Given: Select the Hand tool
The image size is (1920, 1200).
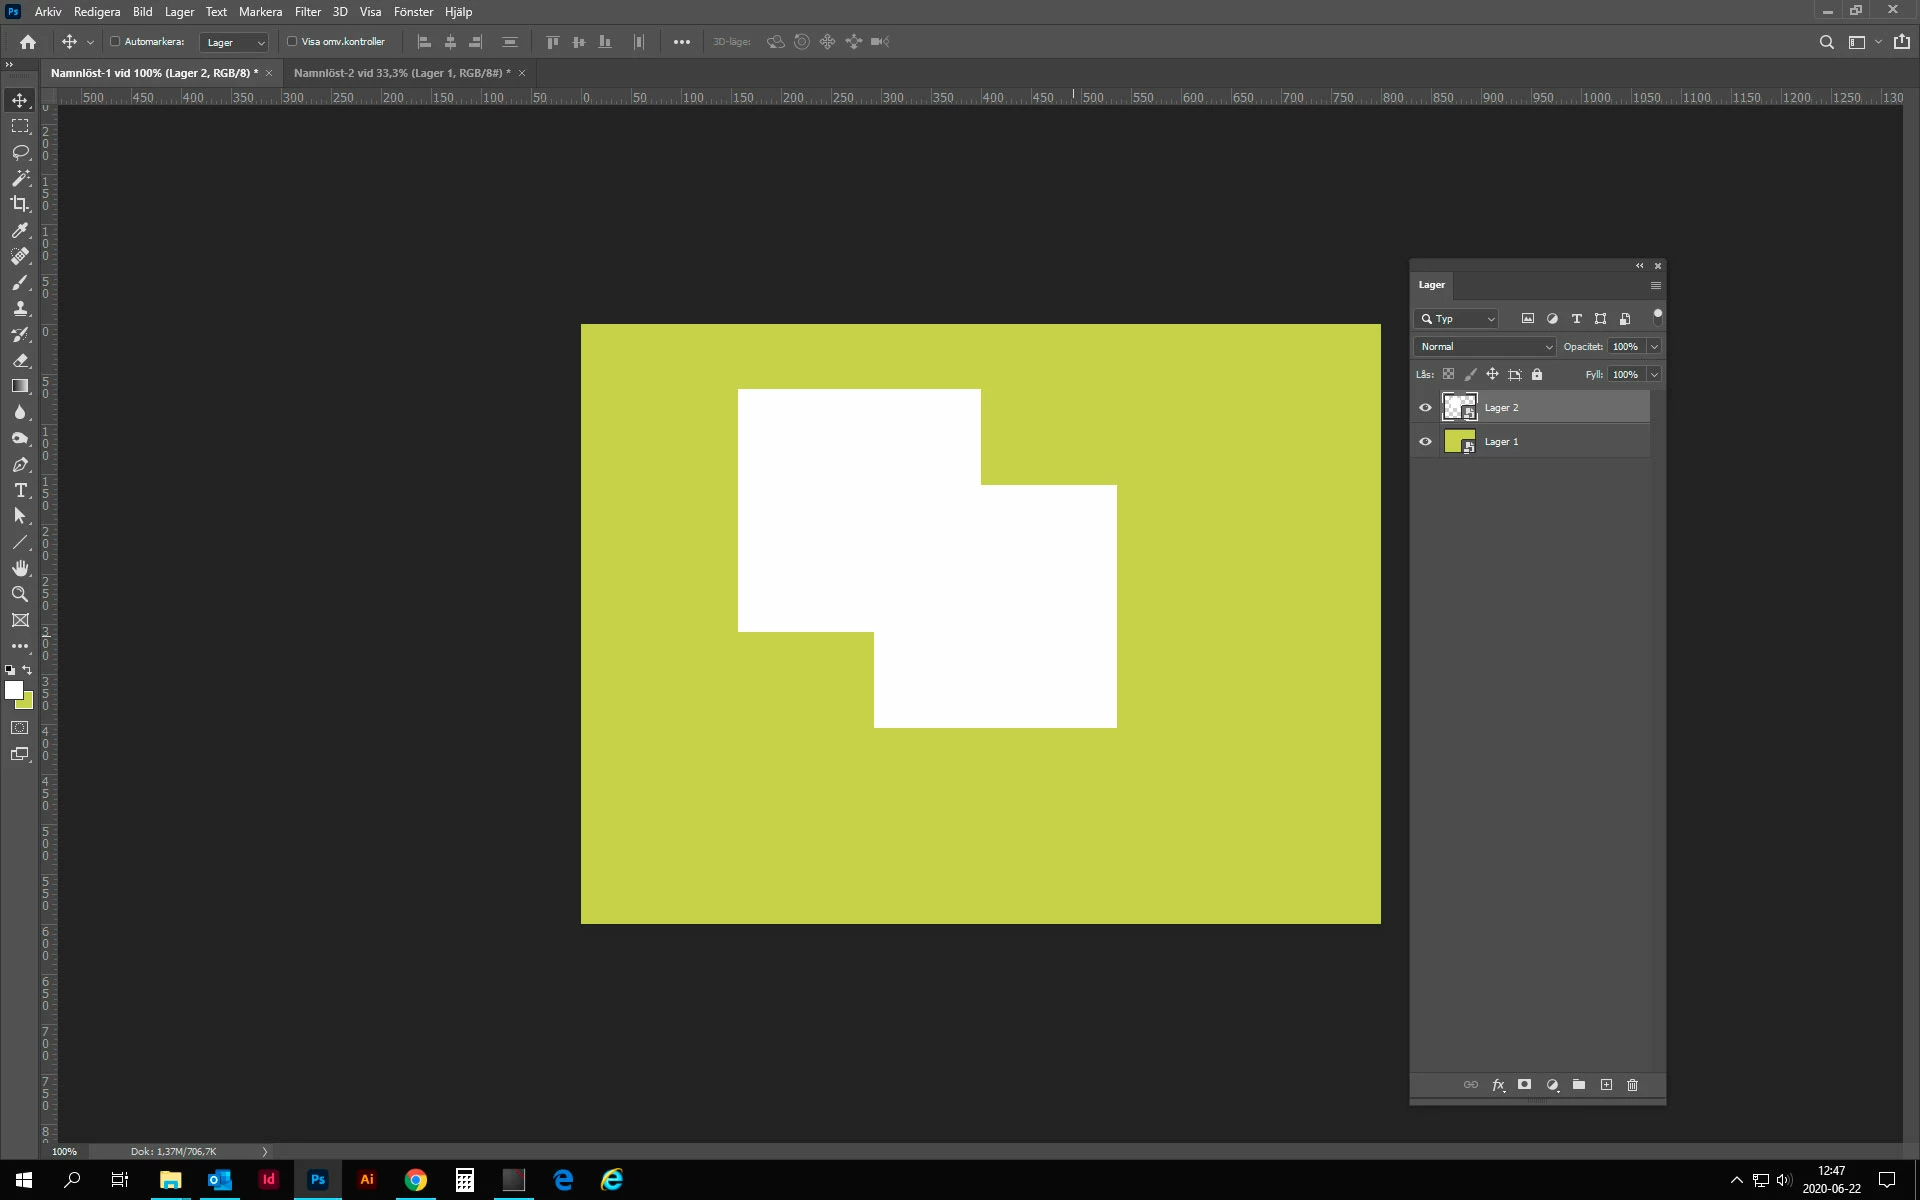Looking at the screenshot, I should pos(20,568).
